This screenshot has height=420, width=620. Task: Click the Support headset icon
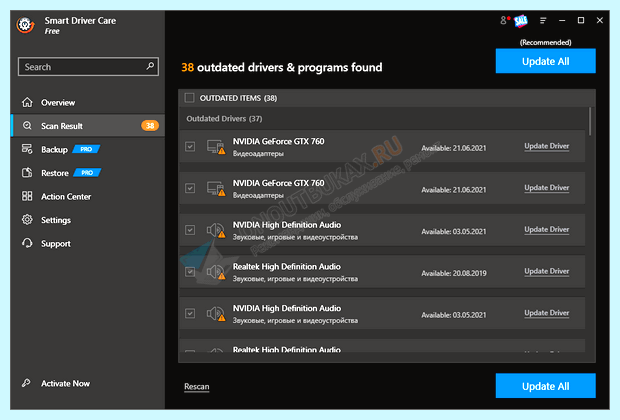click(x=27, y=243)
